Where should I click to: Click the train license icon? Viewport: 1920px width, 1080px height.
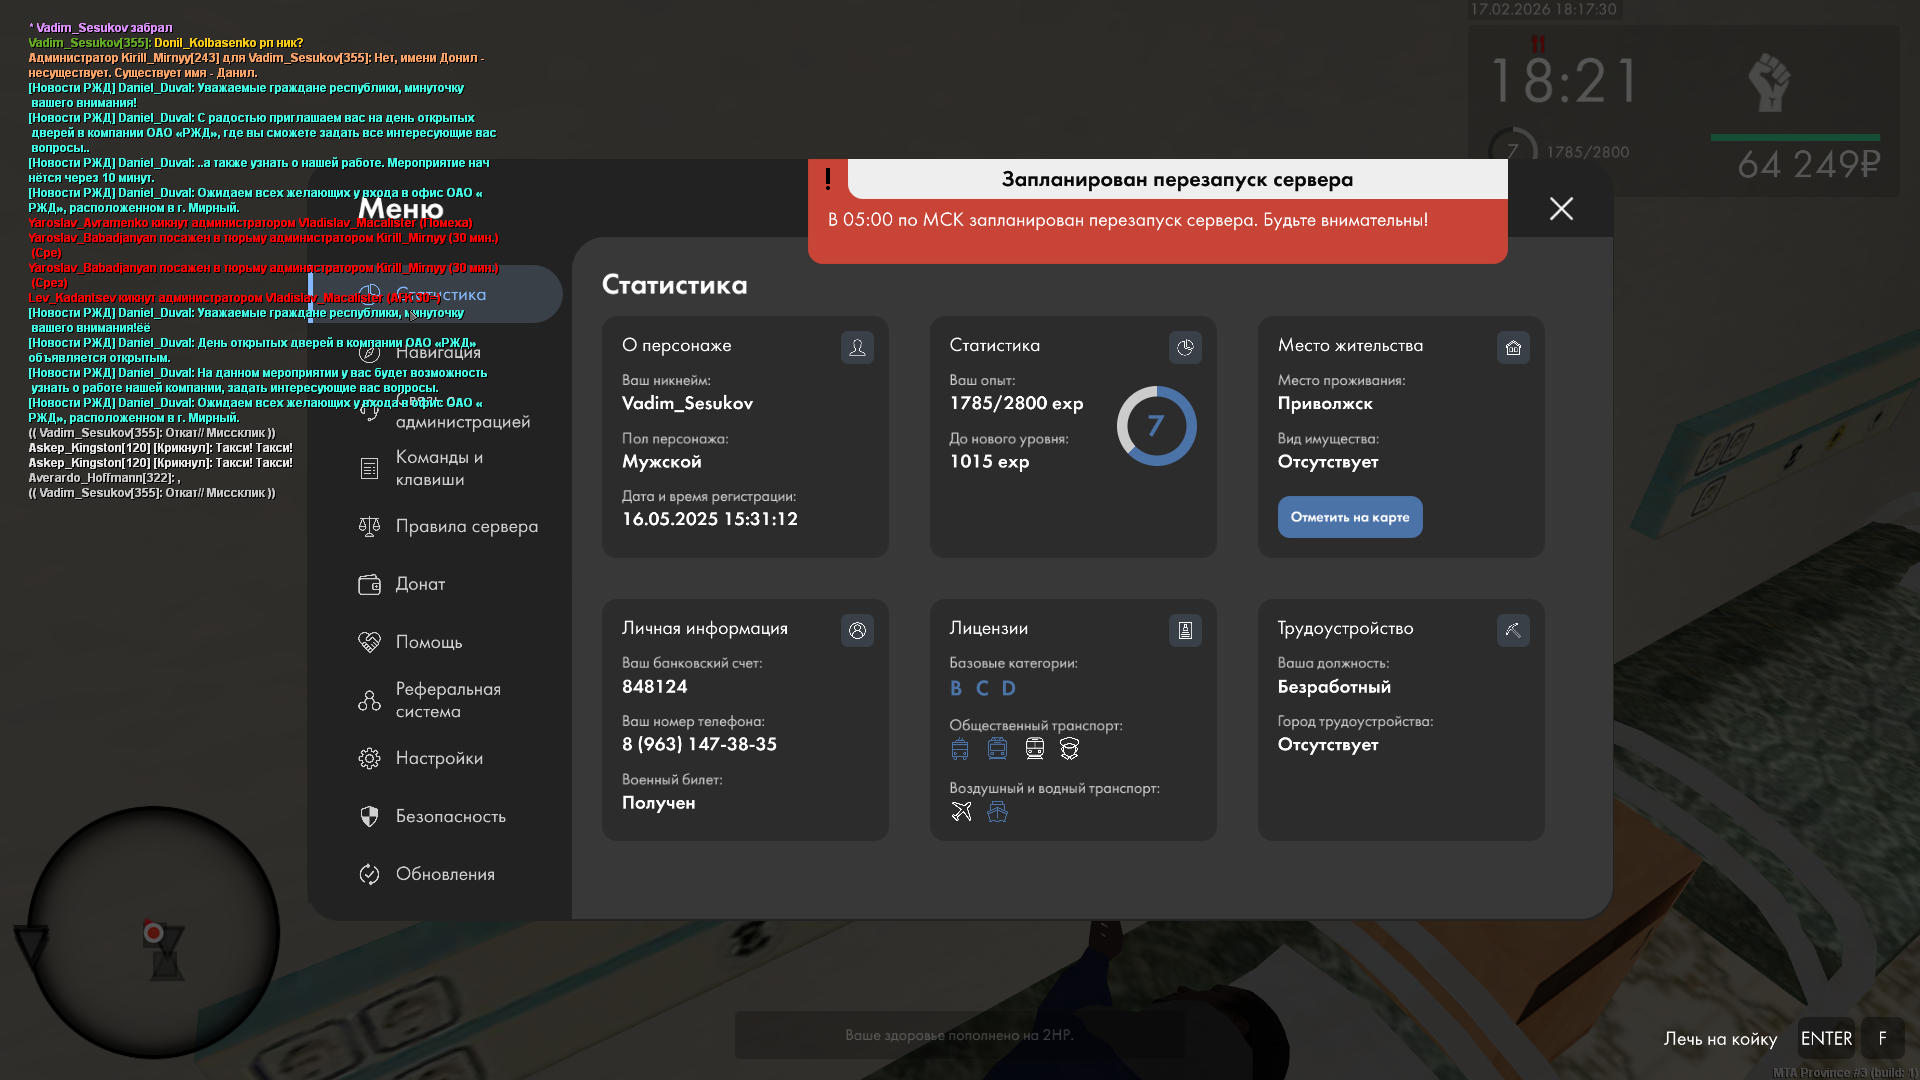coord(1035,748)
